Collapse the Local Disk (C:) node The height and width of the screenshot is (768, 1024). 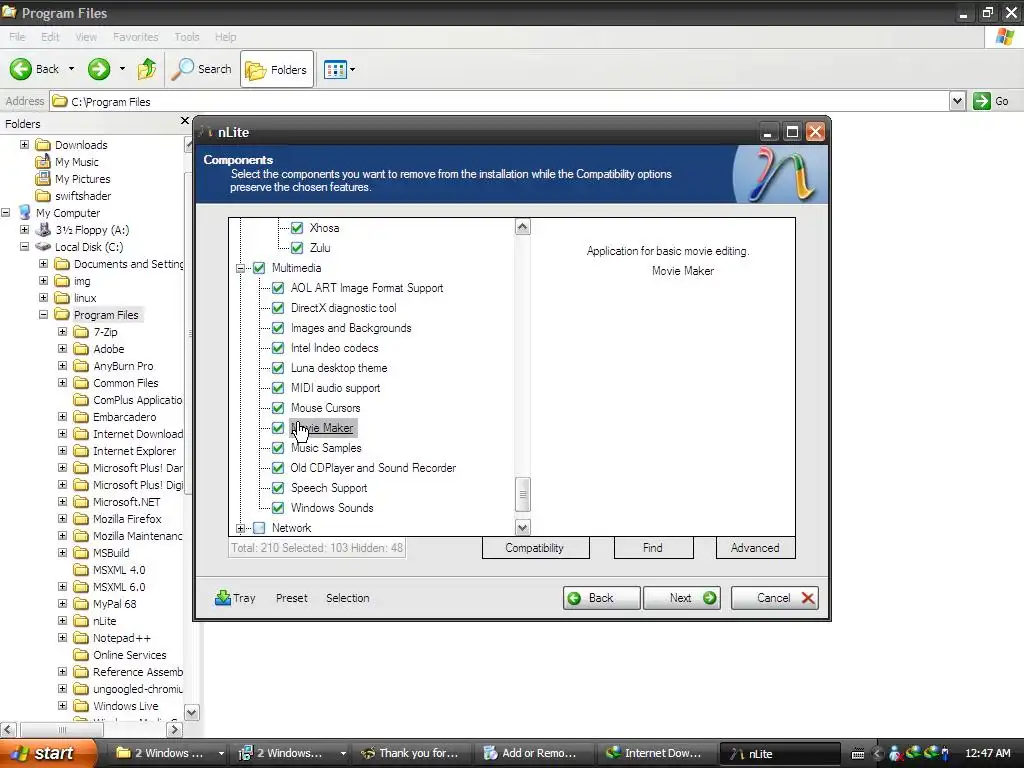24,246
